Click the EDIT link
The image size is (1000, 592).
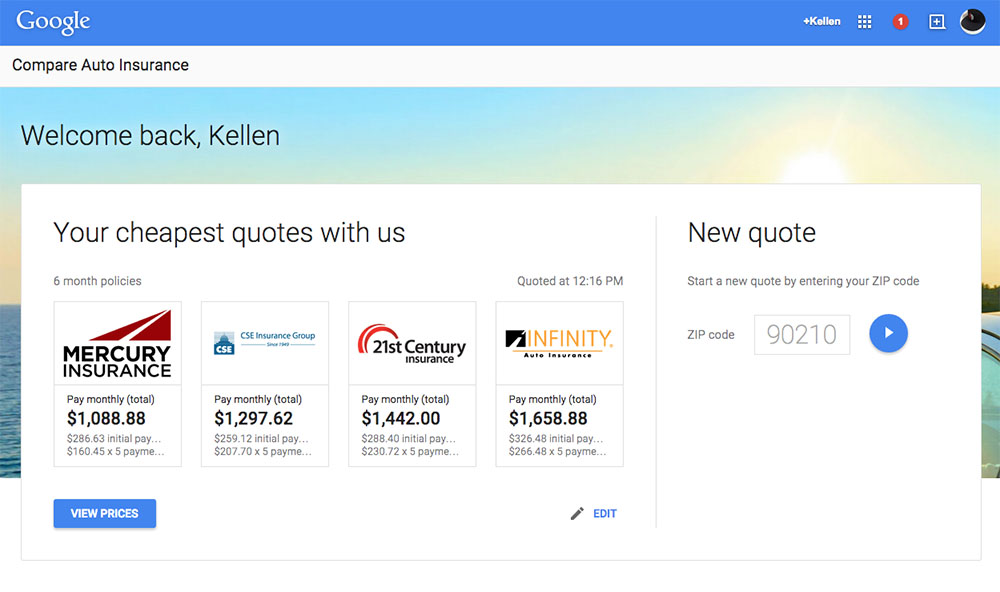click(x=605, y=514)
